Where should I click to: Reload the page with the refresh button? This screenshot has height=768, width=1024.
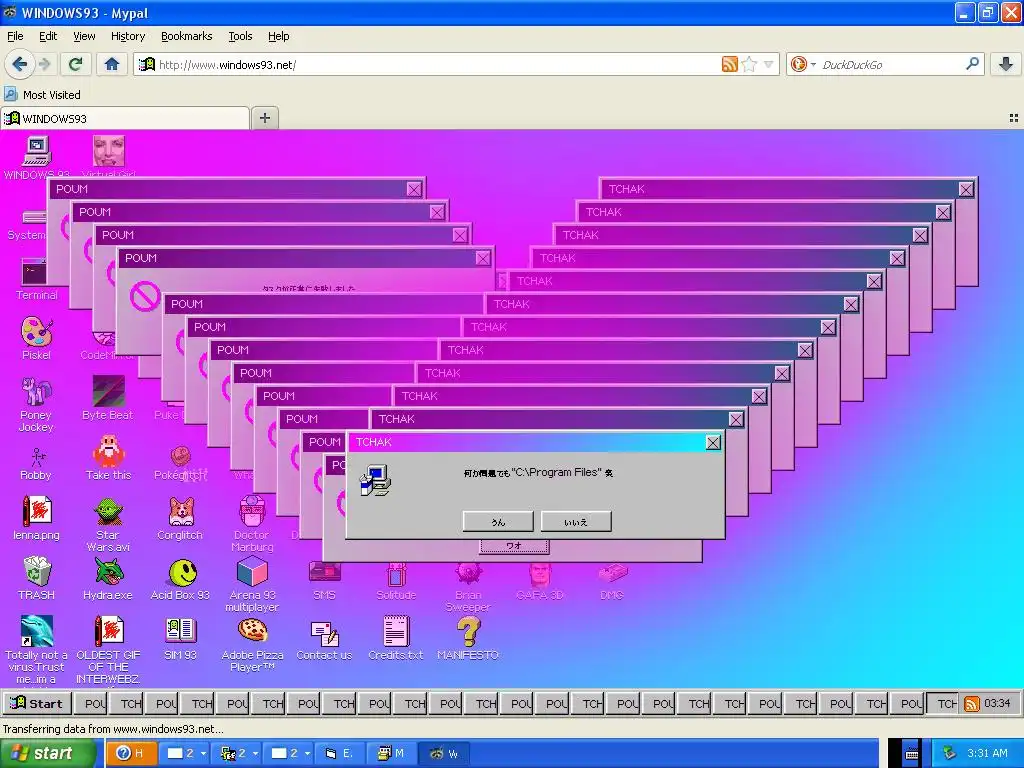75,64
